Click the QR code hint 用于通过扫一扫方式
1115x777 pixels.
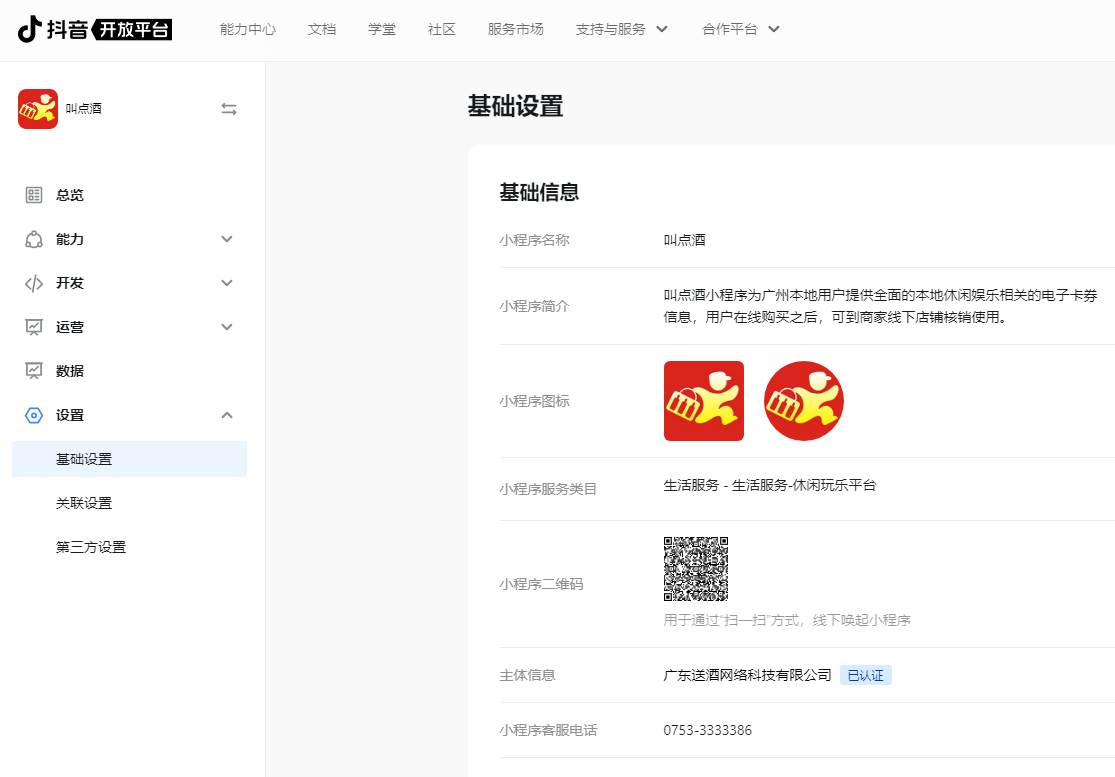pyautogui.click(x=786, y=621)
